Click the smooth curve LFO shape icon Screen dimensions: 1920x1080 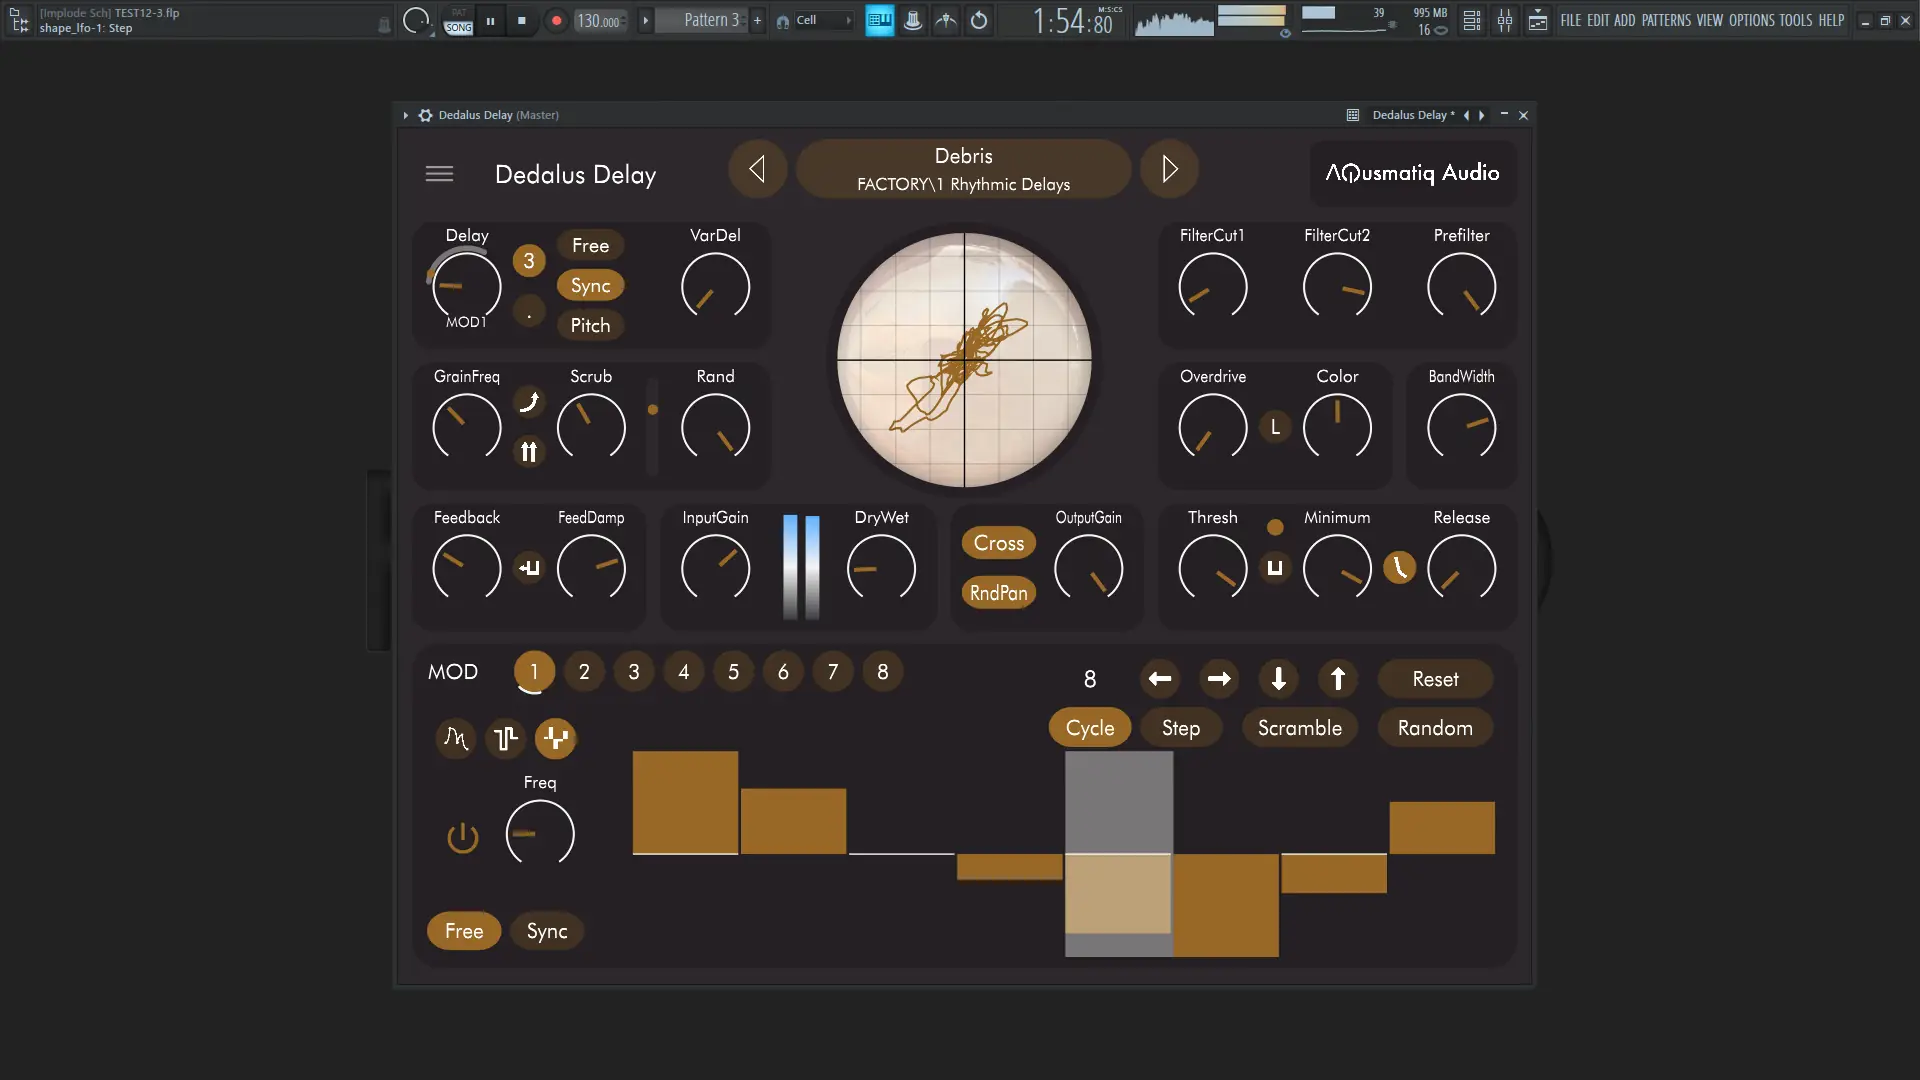tap(456, 738)
